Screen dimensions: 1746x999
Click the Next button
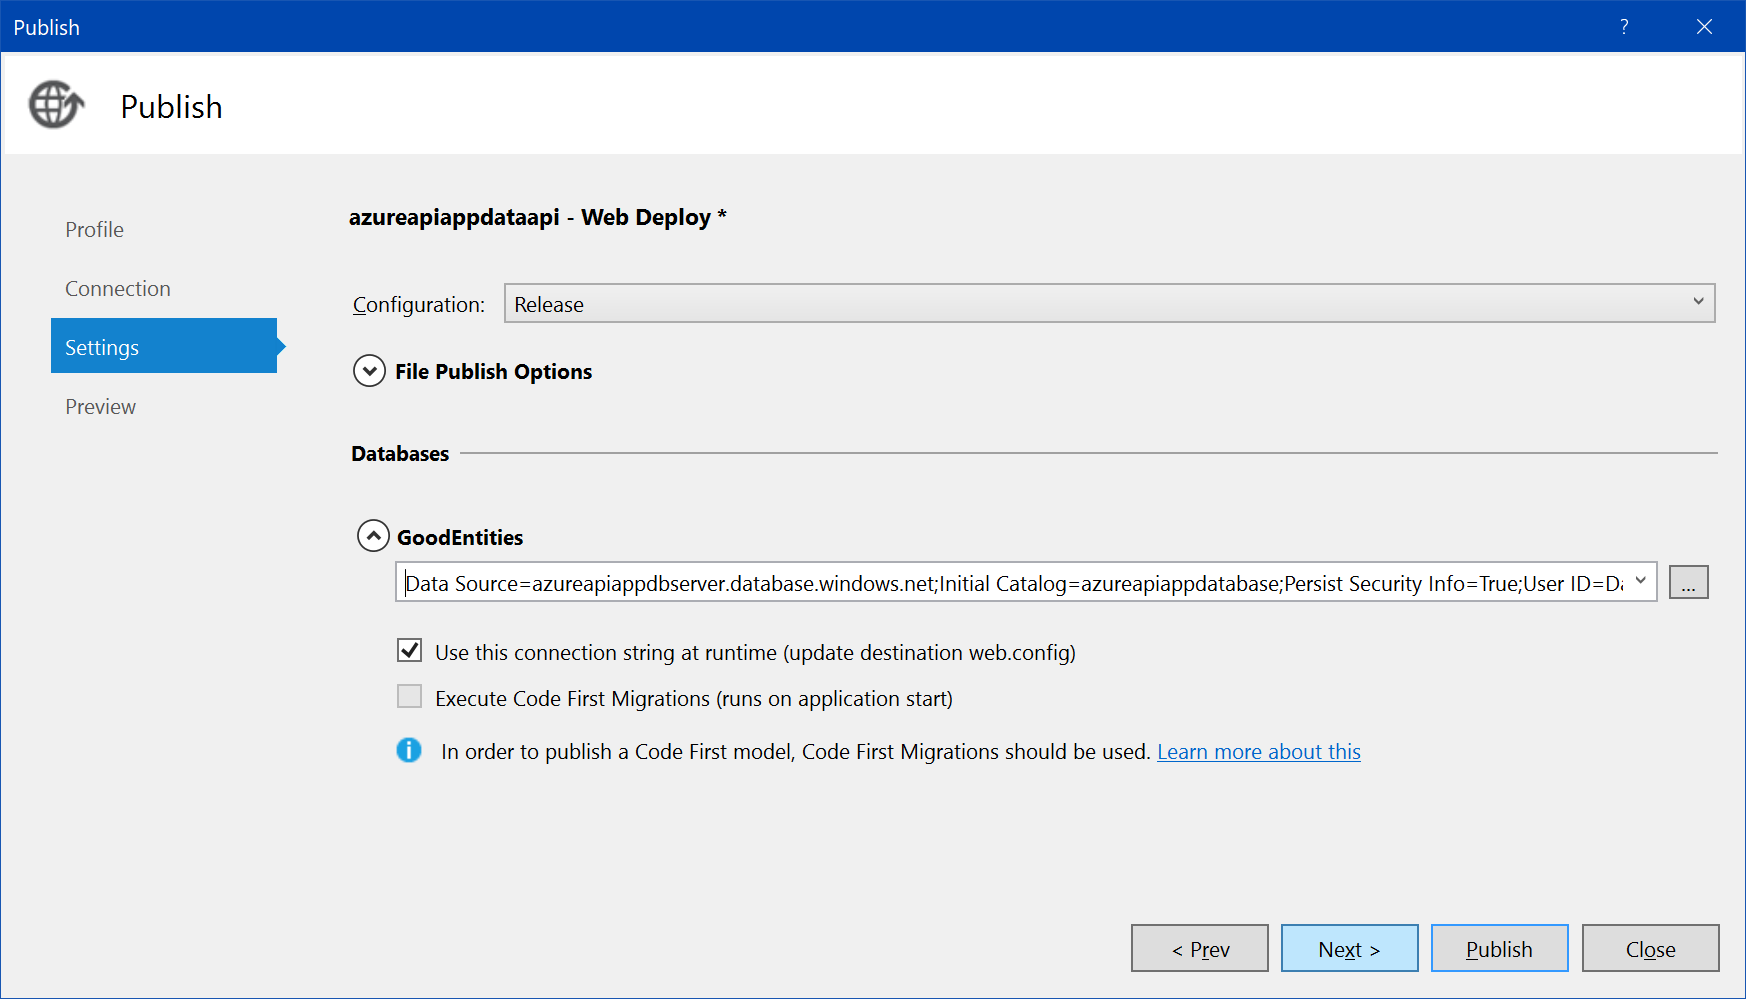[x=1349, y=949]
